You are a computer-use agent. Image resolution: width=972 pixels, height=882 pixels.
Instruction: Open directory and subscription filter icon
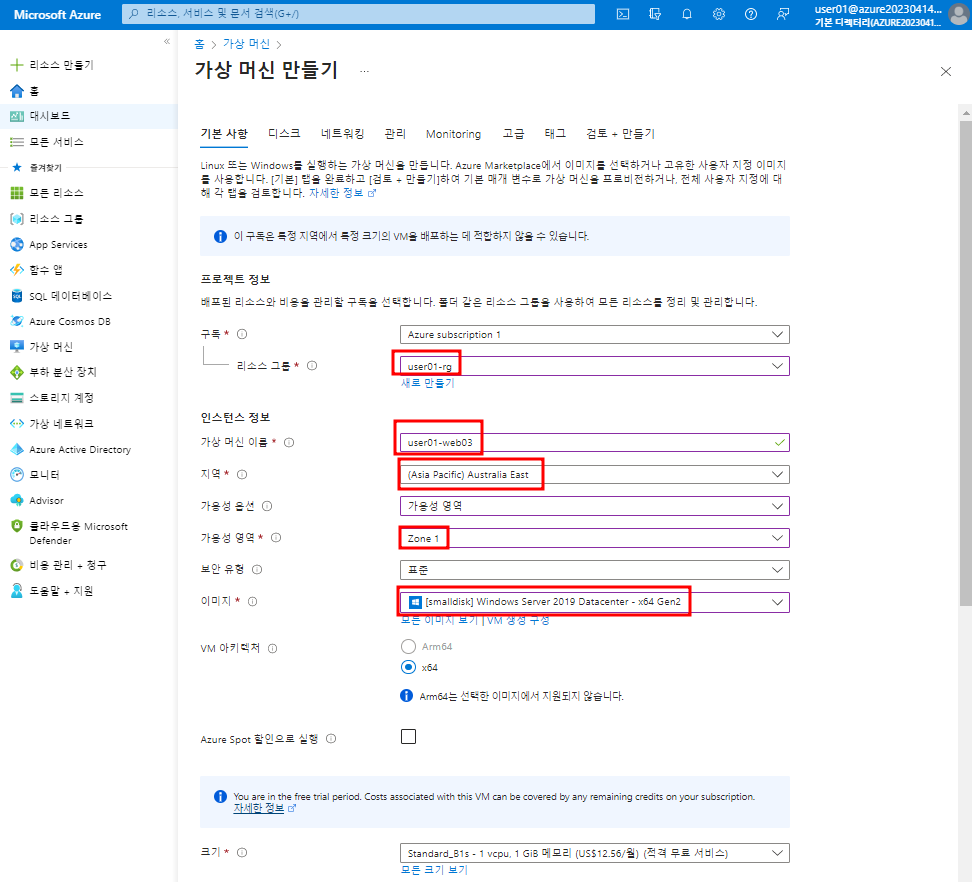[655, 14]
